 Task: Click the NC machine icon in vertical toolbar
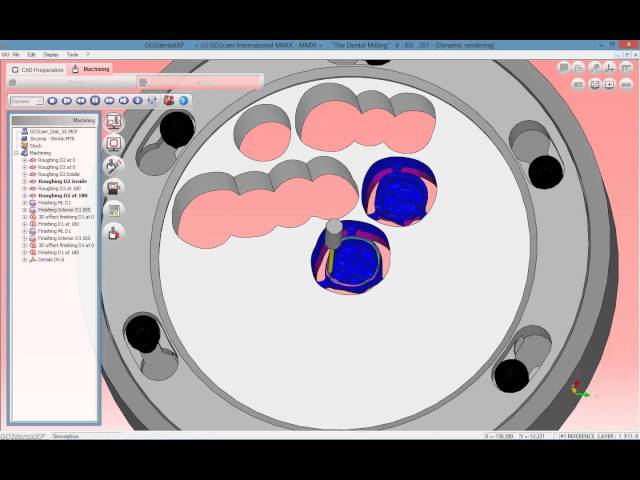(113, 187)
